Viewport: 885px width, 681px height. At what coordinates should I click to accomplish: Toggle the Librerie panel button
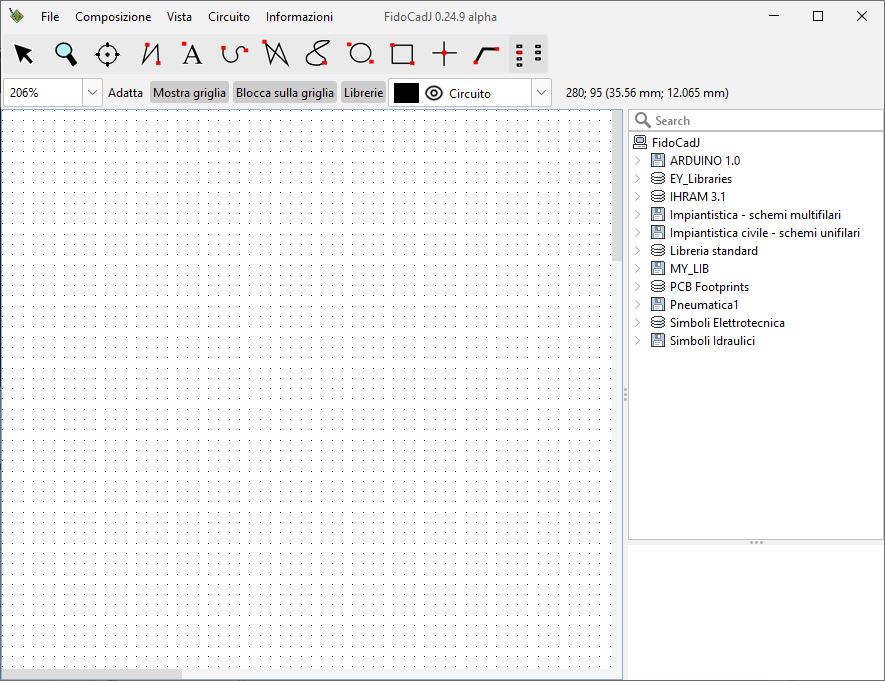(x=363, y=93)
